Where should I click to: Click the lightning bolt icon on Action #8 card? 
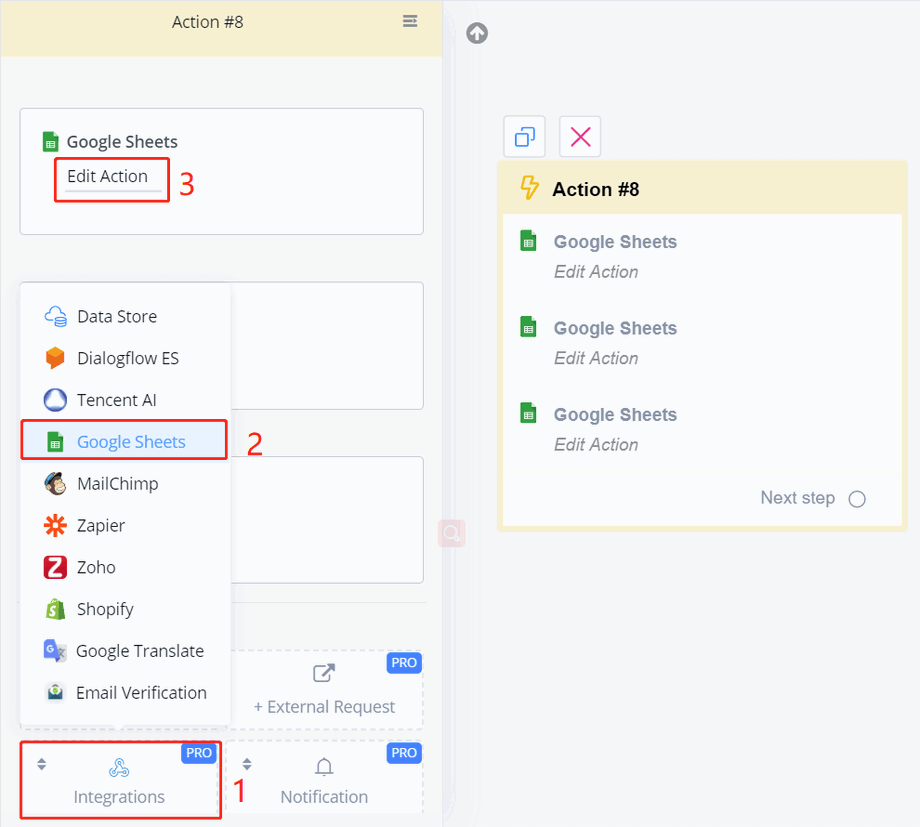(x=530, y=189)
